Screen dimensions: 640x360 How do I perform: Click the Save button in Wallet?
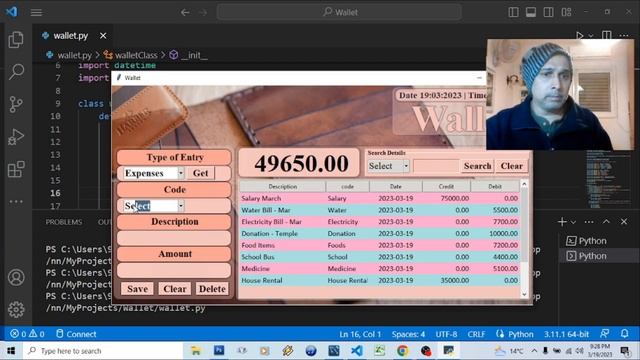coord(138,289)
